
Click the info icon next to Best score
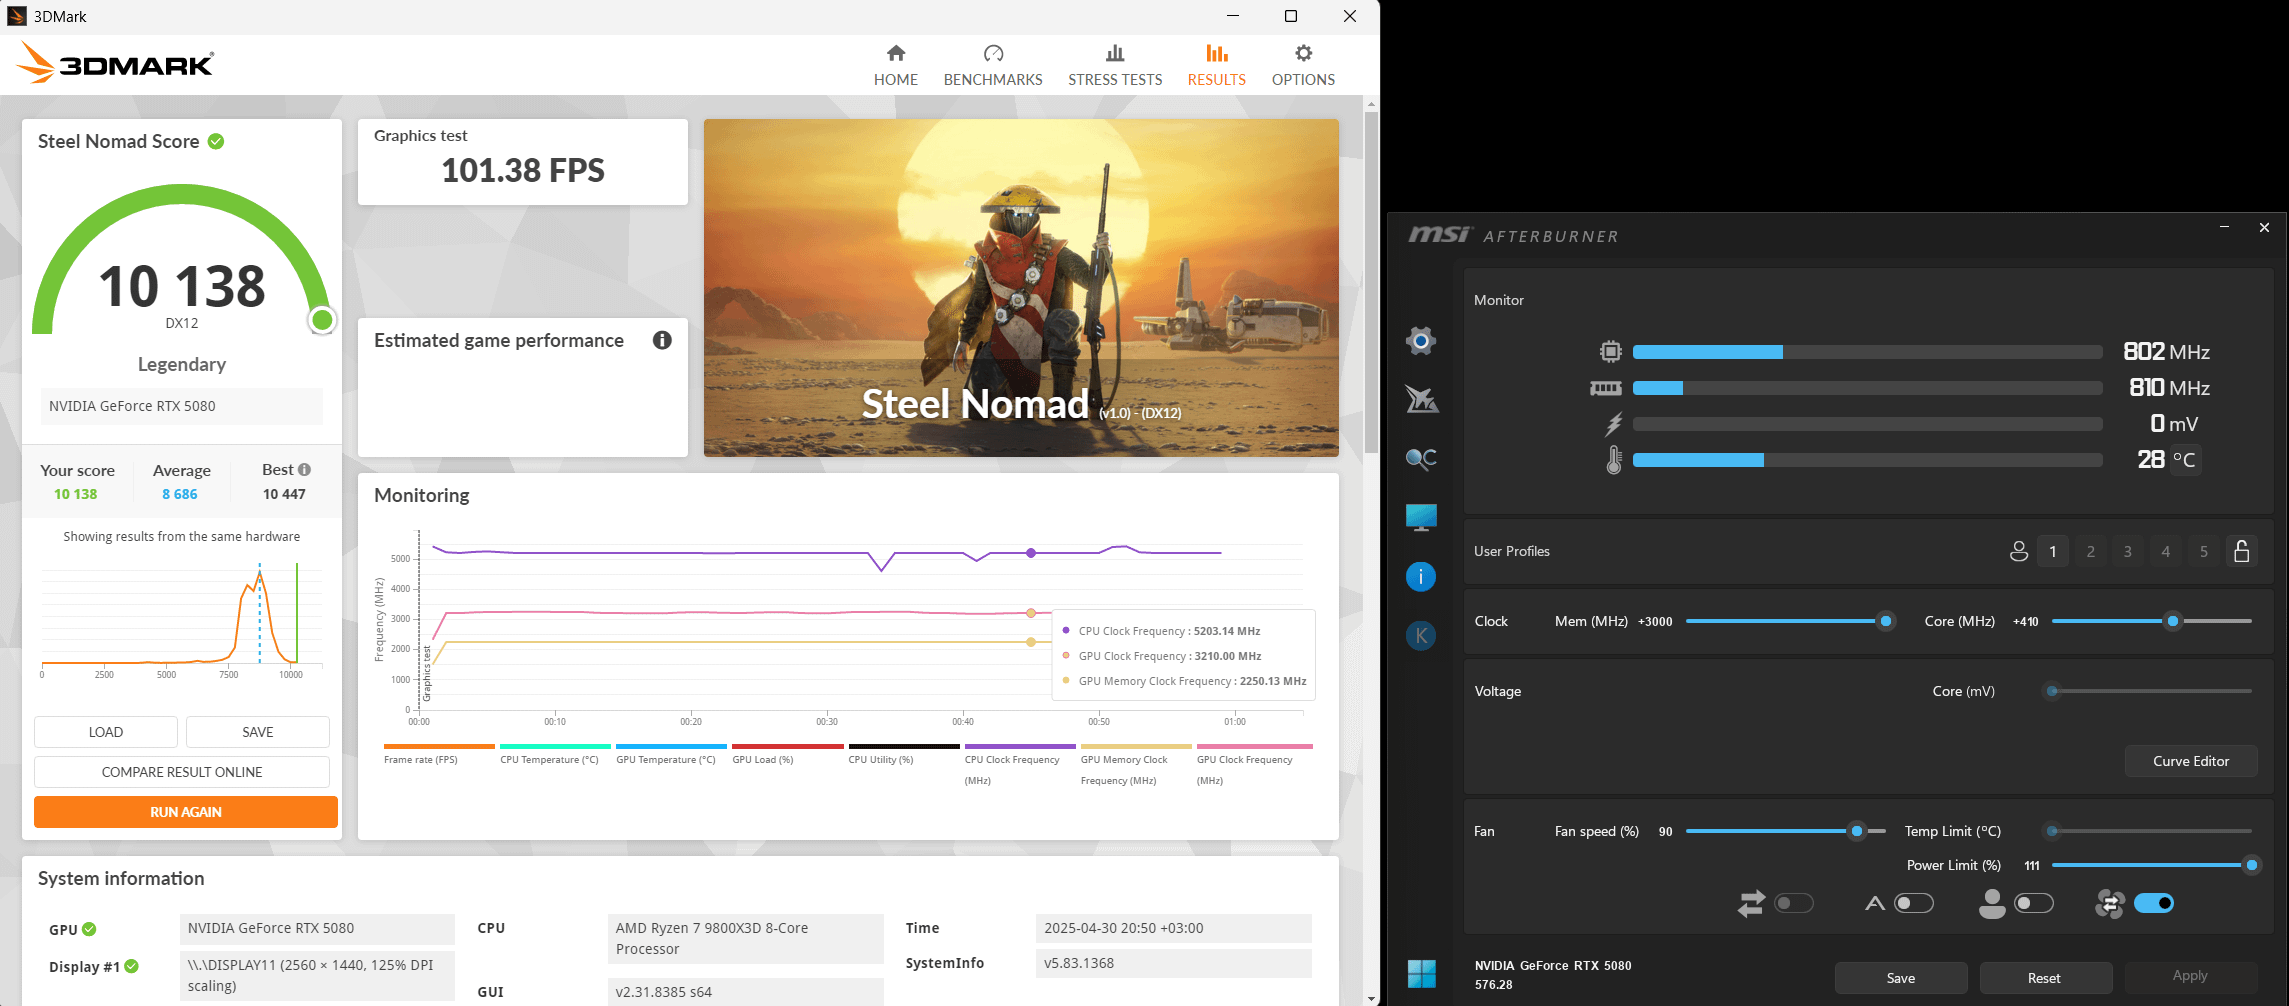point(305,470)
